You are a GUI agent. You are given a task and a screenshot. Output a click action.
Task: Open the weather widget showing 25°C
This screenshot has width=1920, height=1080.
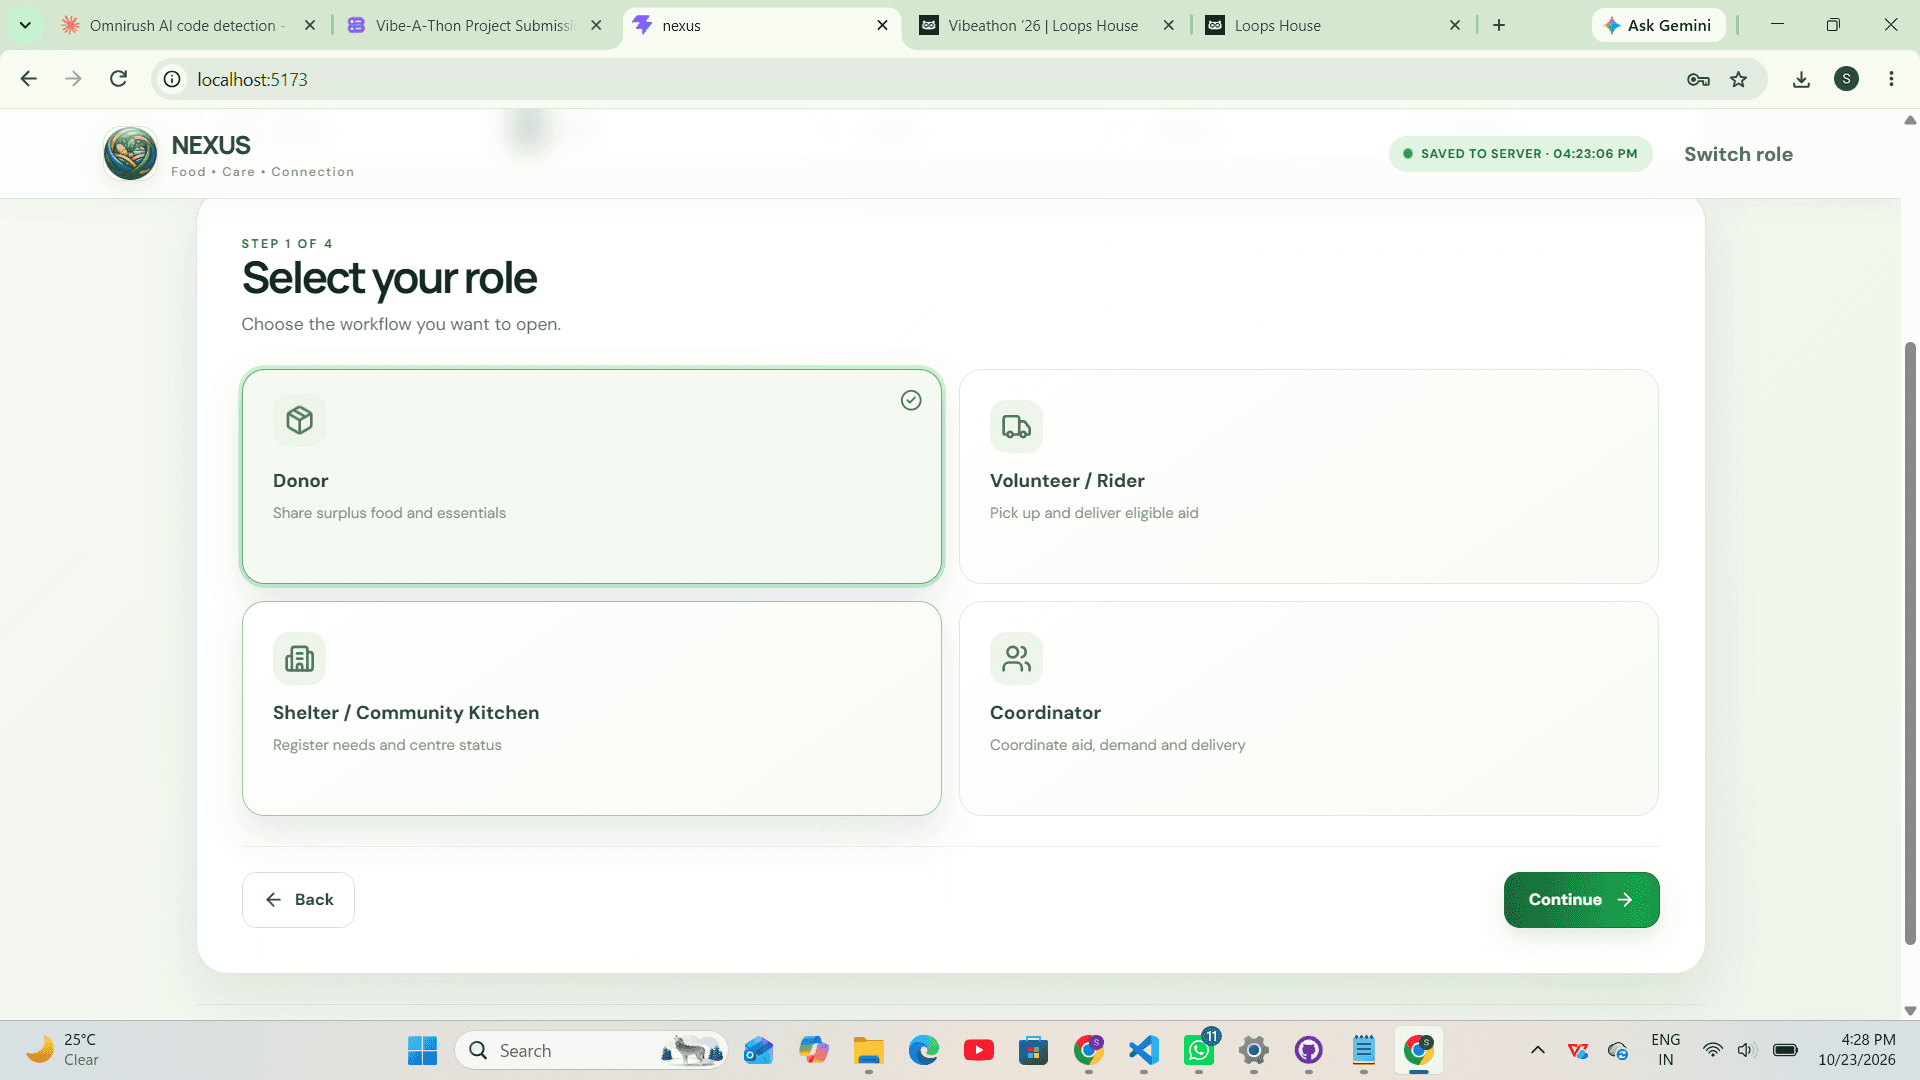(64, 1050)
